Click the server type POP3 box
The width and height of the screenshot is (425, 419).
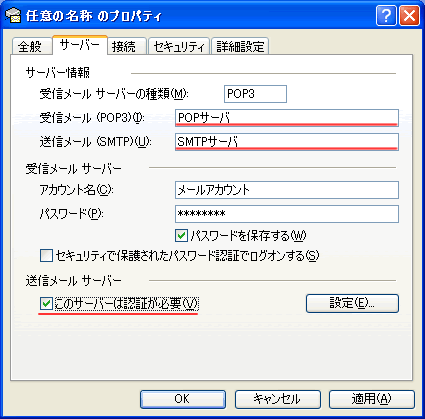255,94
